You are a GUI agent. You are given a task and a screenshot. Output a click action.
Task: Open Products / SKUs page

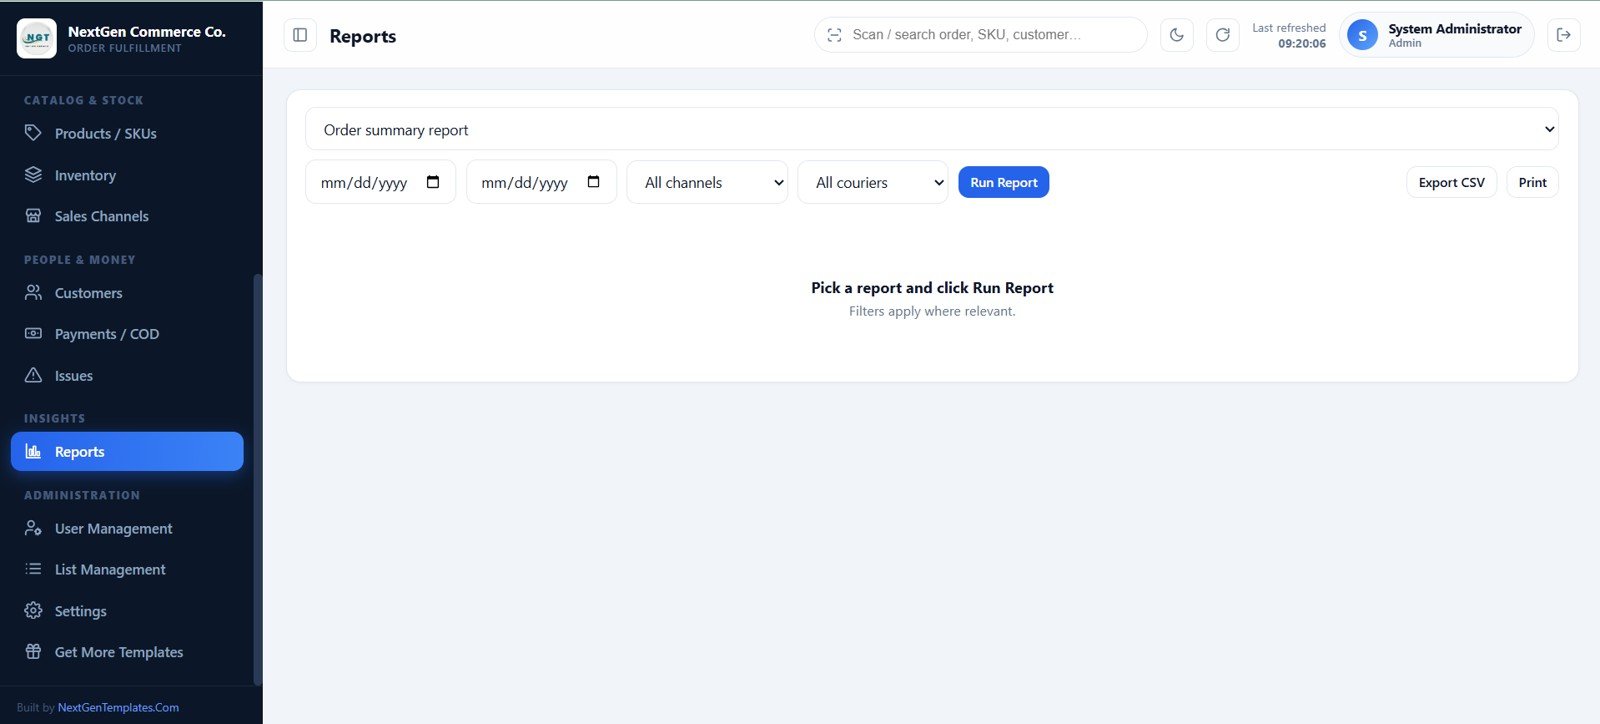[x=127, y=133]
